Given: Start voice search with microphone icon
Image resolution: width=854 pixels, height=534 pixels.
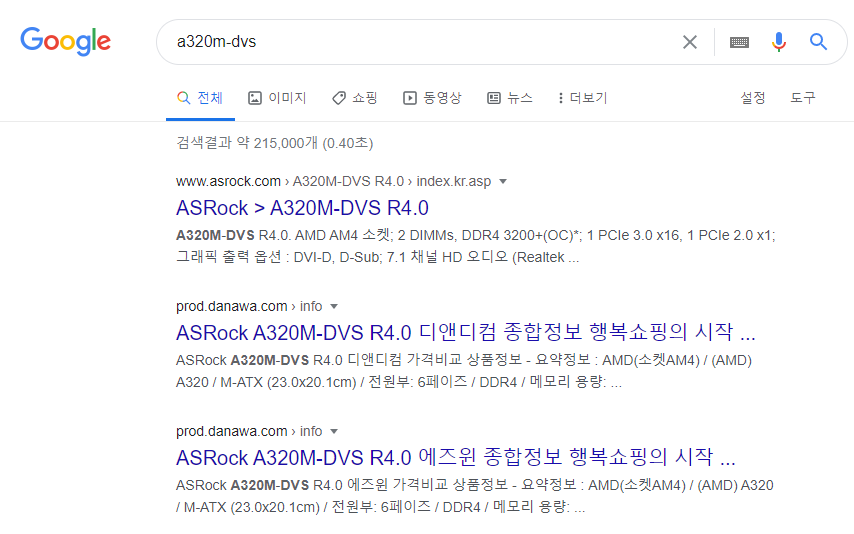Looking at the screenshot, I should 779,41.
